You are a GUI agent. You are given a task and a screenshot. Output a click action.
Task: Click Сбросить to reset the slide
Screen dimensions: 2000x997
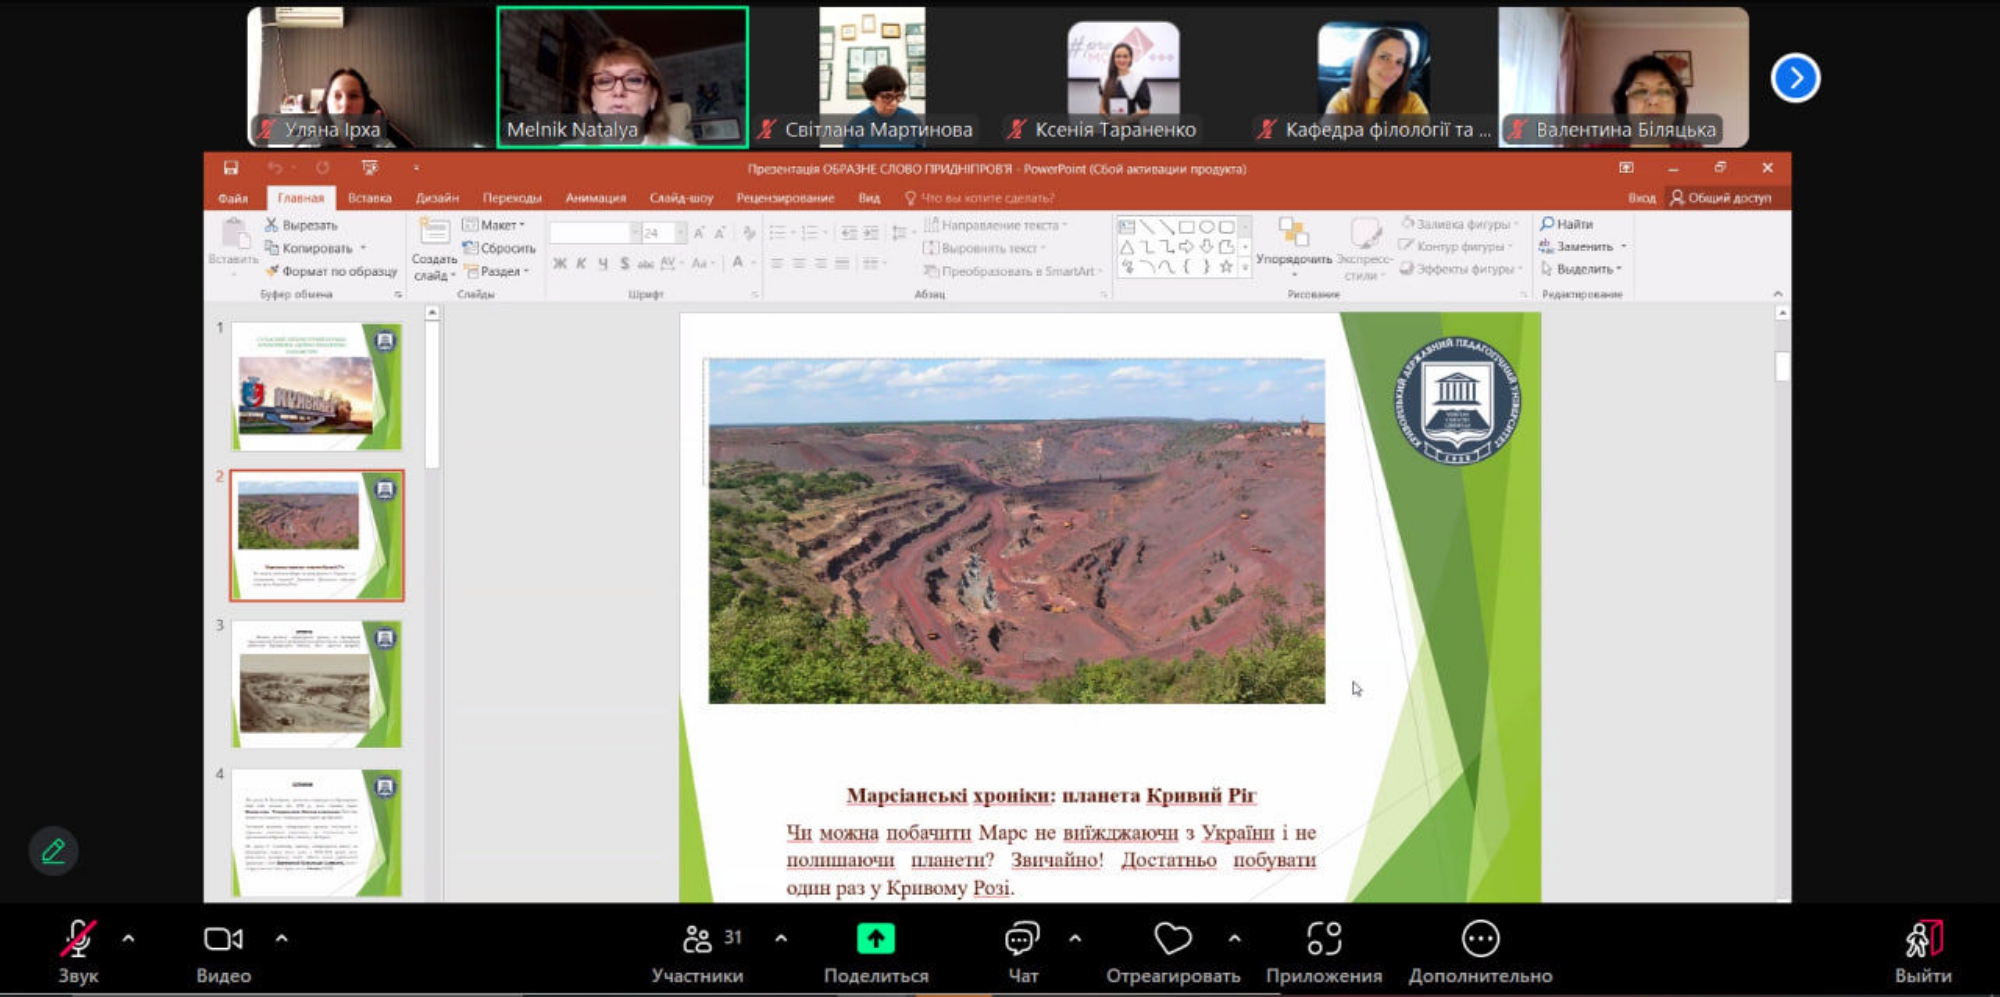(499, 248)
